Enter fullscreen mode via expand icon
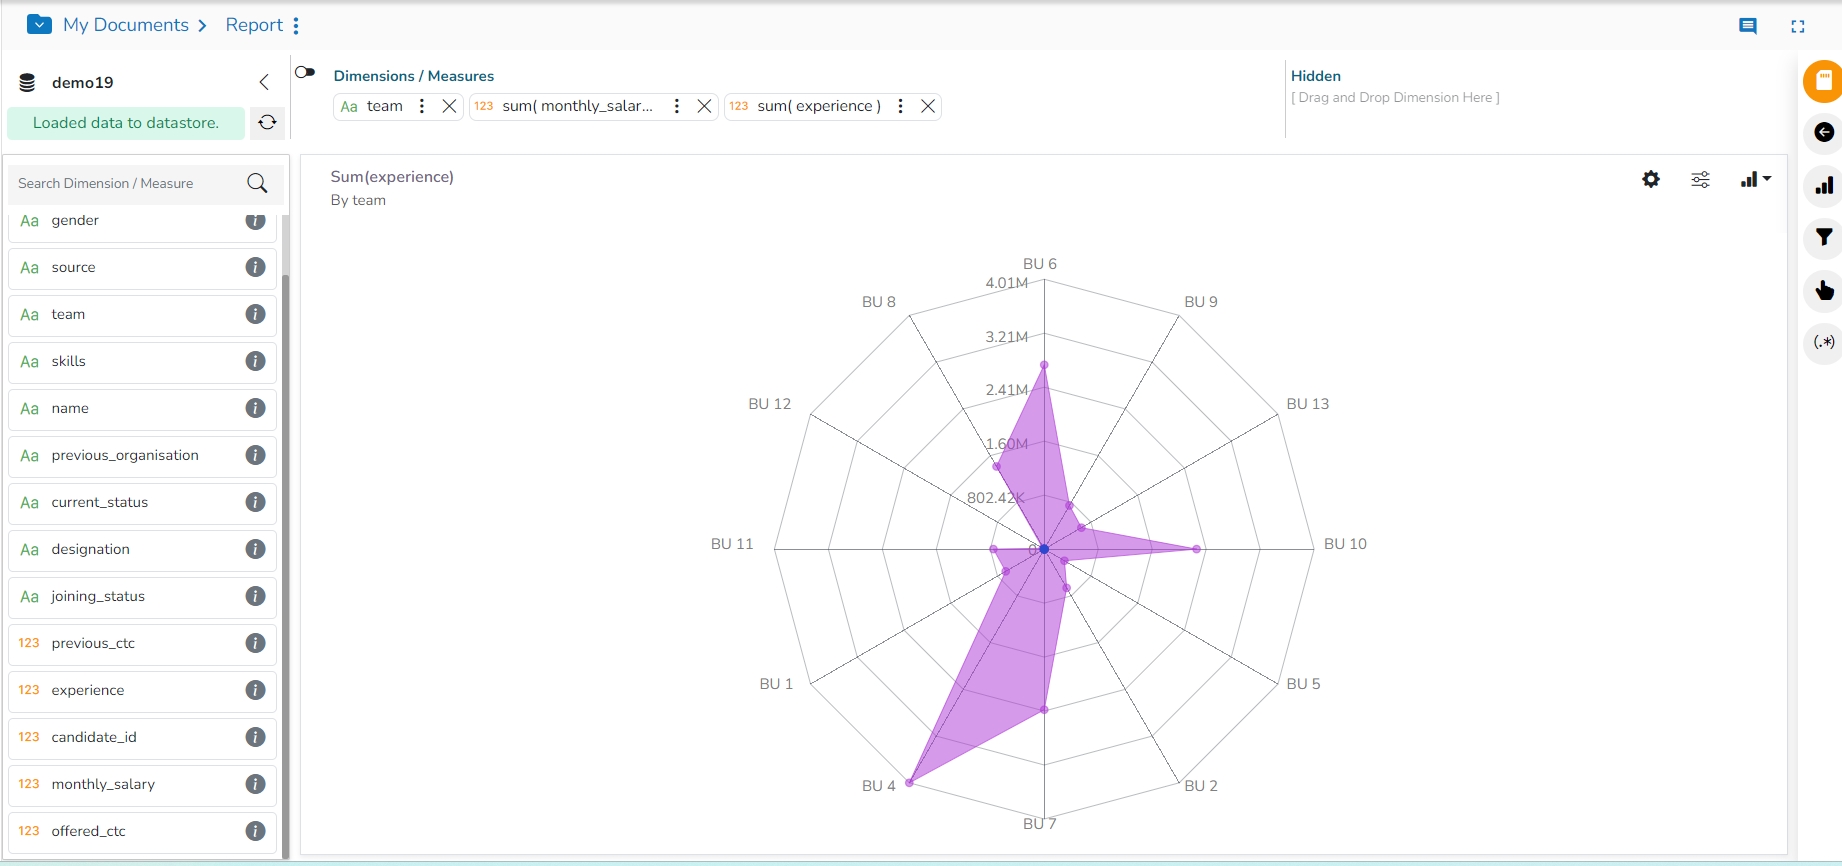 tap(1798, 27)
